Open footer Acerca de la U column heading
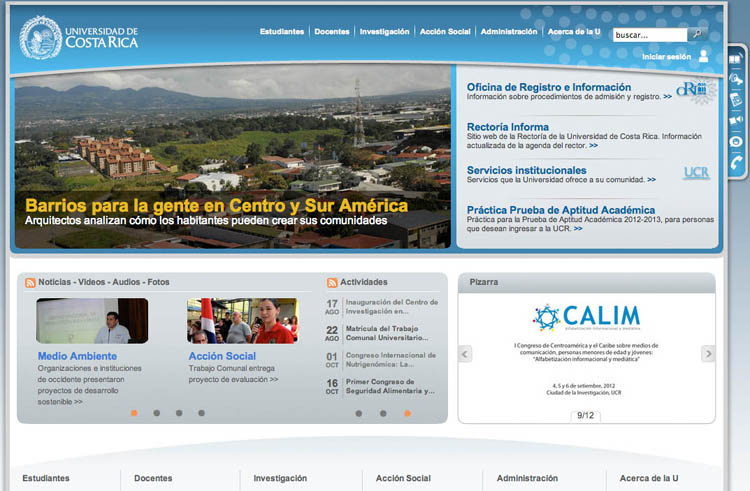Image resolution: width=750 pixels, height=491 pixels. point(649,478)
